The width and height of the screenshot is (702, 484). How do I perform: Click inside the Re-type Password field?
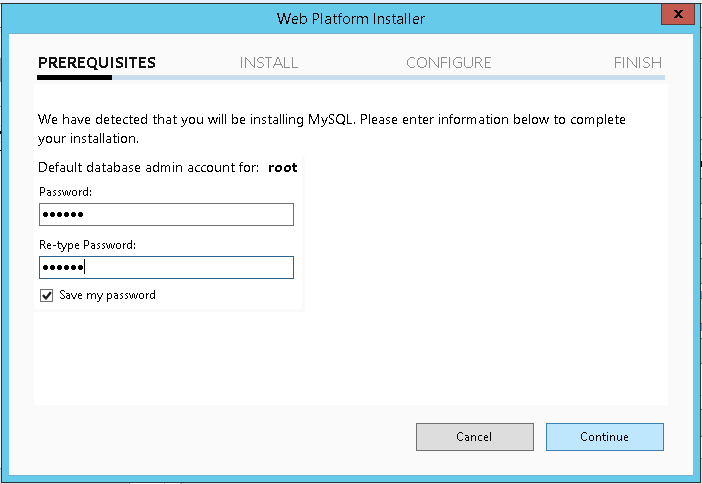[166, 267]
